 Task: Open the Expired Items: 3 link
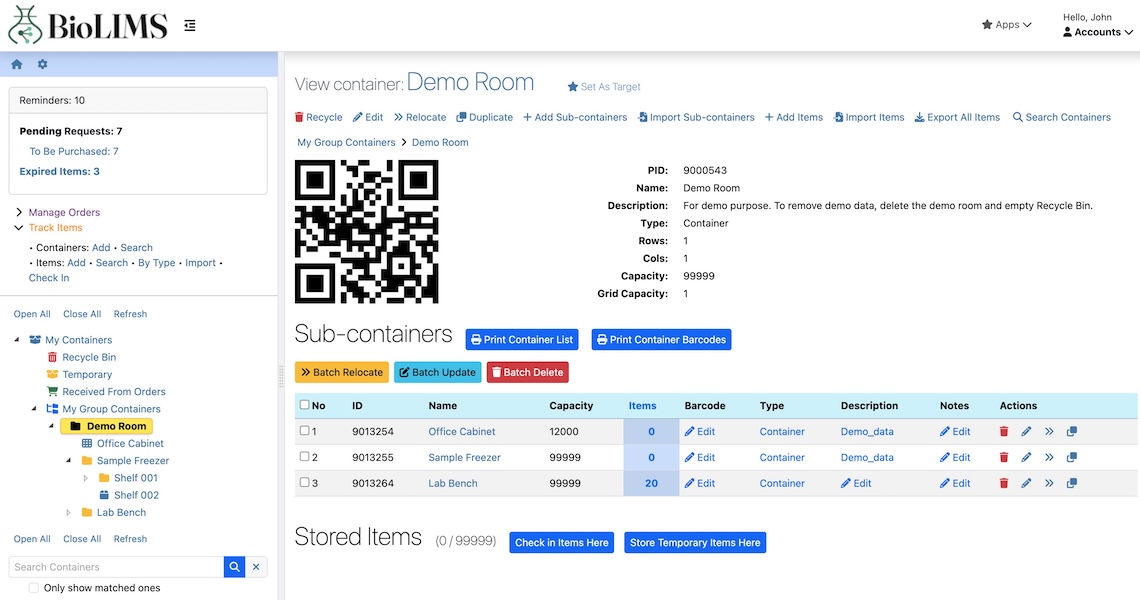[60, 172]
